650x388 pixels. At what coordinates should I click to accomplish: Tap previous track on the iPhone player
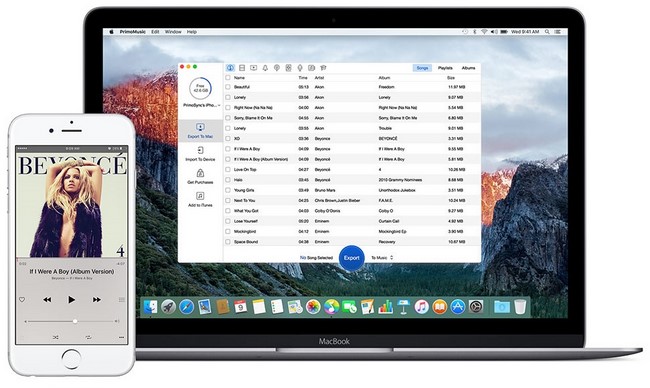[47, 299]
